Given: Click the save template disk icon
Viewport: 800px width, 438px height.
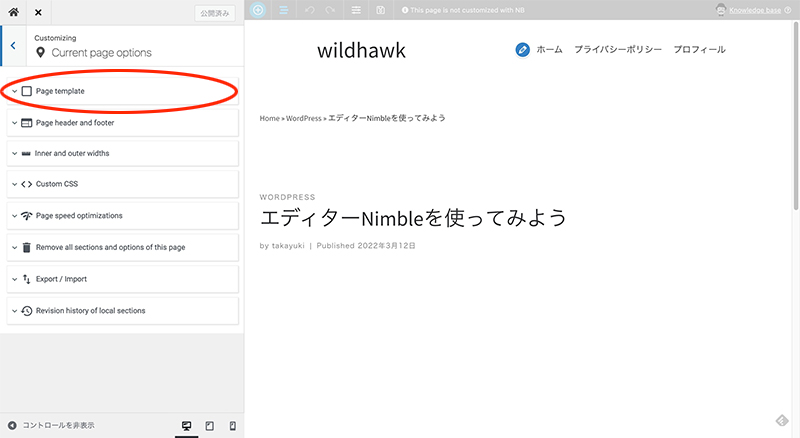Looking at the screenshot, I should point(380,10).
